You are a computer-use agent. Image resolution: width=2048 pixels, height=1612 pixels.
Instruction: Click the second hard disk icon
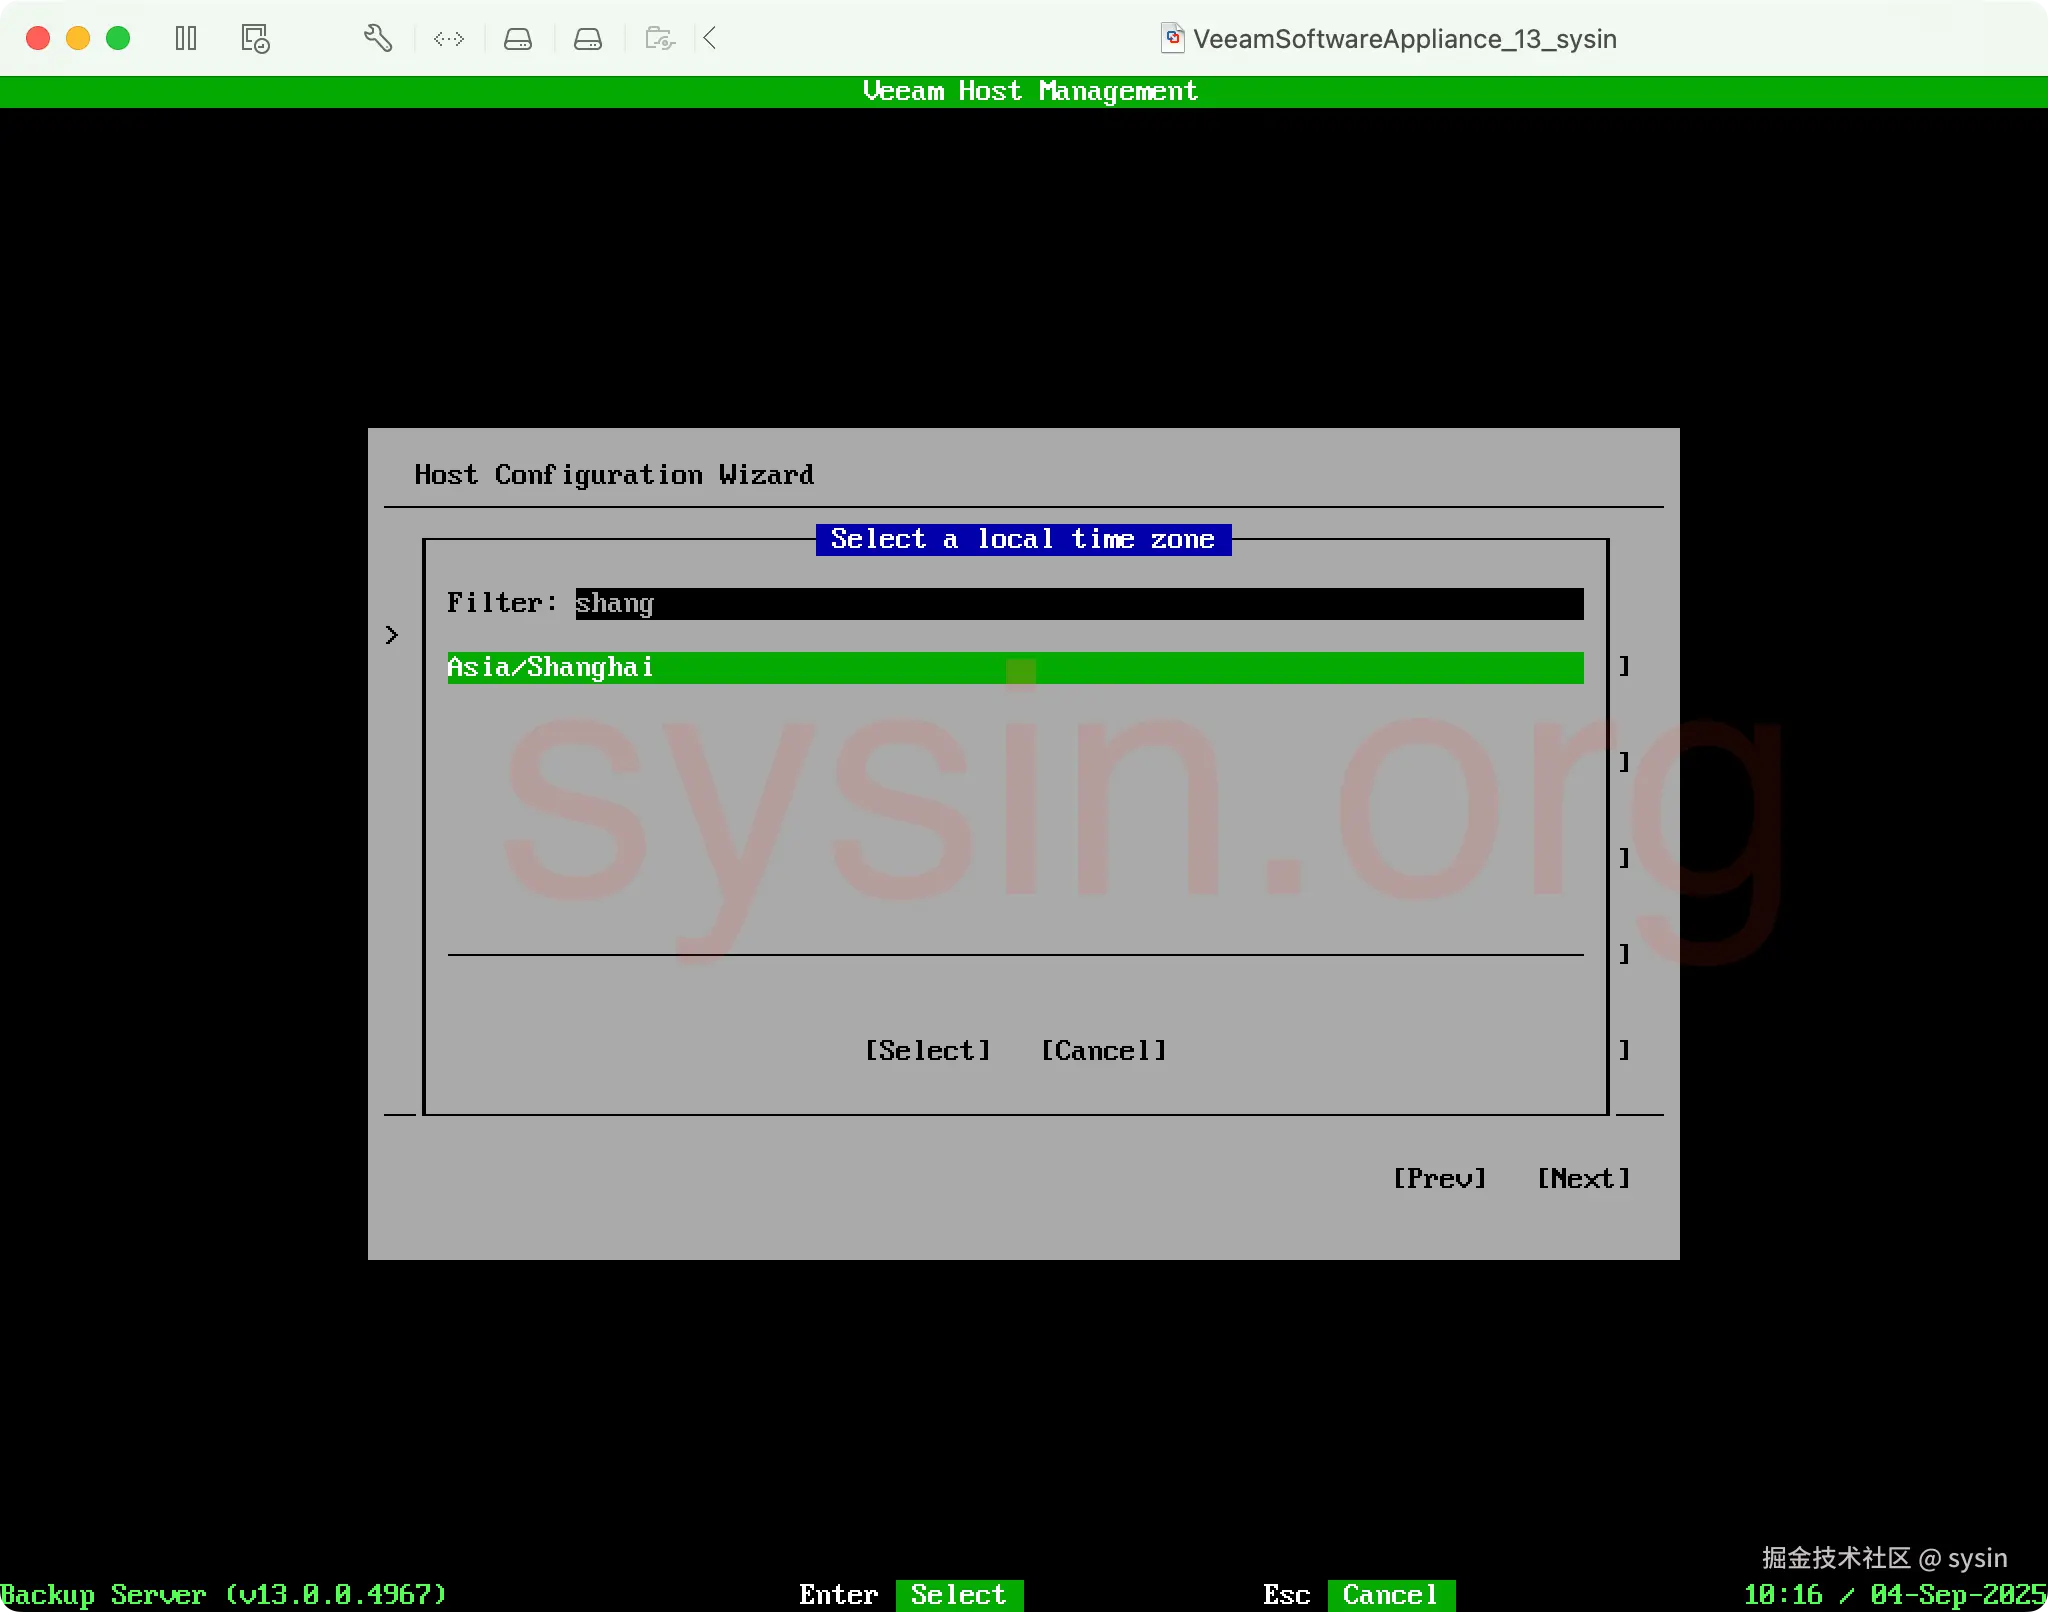588,39
